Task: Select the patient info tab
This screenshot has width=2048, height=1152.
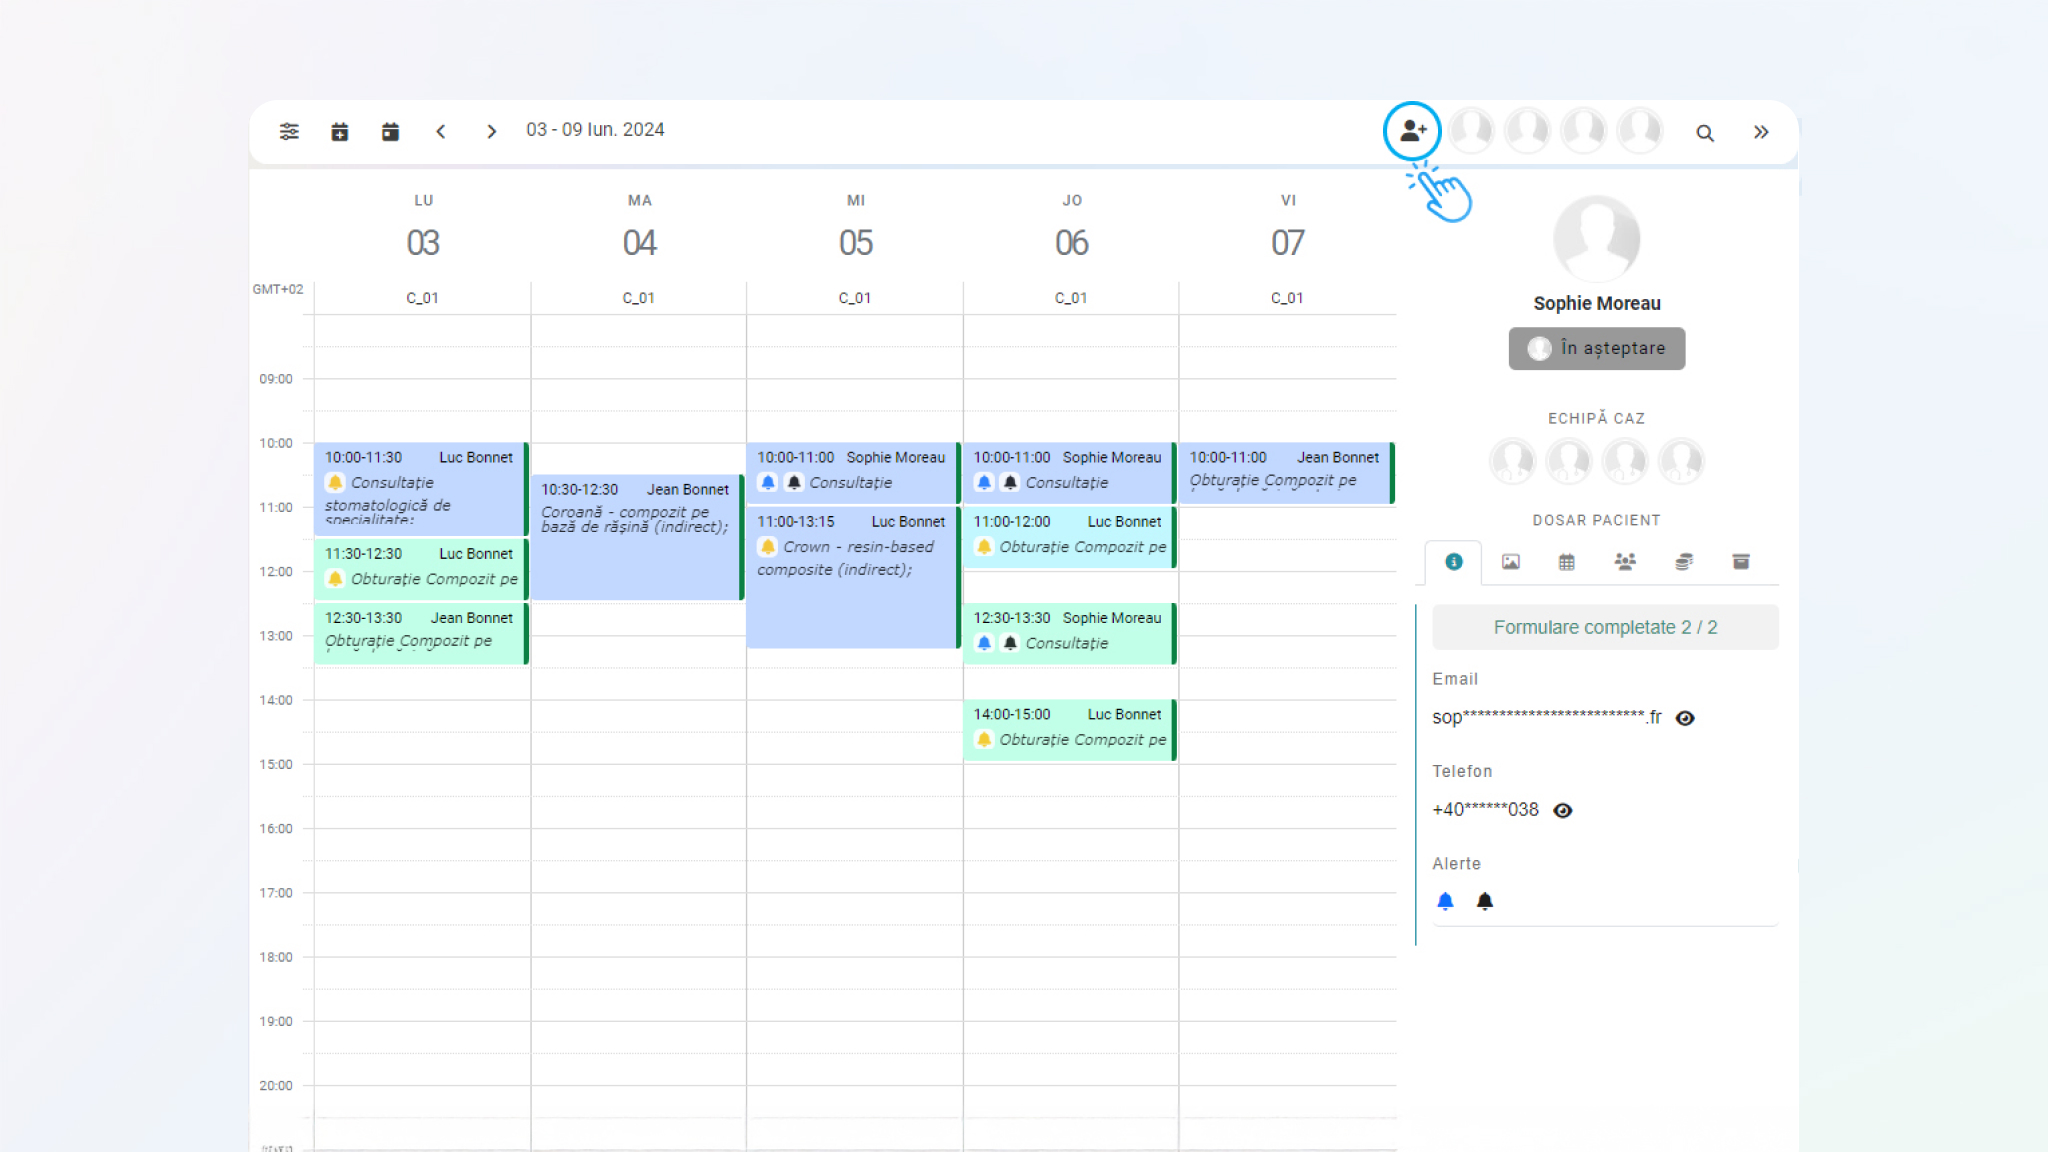Action: point(1454,562)
